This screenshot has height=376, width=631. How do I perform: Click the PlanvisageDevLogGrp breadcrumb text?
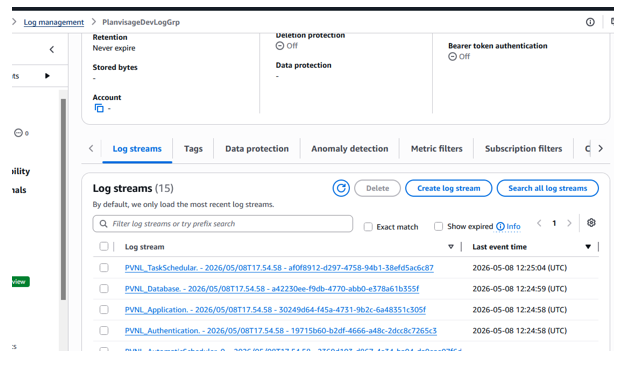[x=141, y=22]
